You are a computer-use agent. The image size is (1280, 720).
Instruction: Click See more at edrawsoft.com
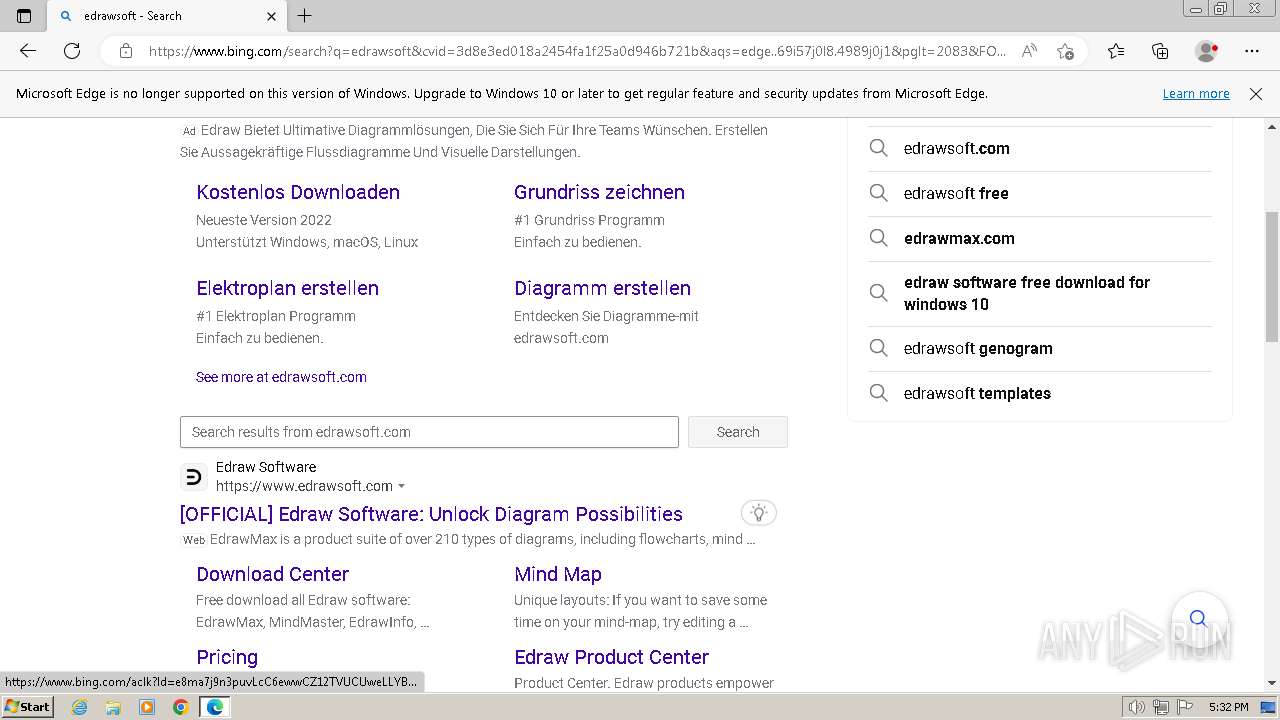click(x=281, y=377)
